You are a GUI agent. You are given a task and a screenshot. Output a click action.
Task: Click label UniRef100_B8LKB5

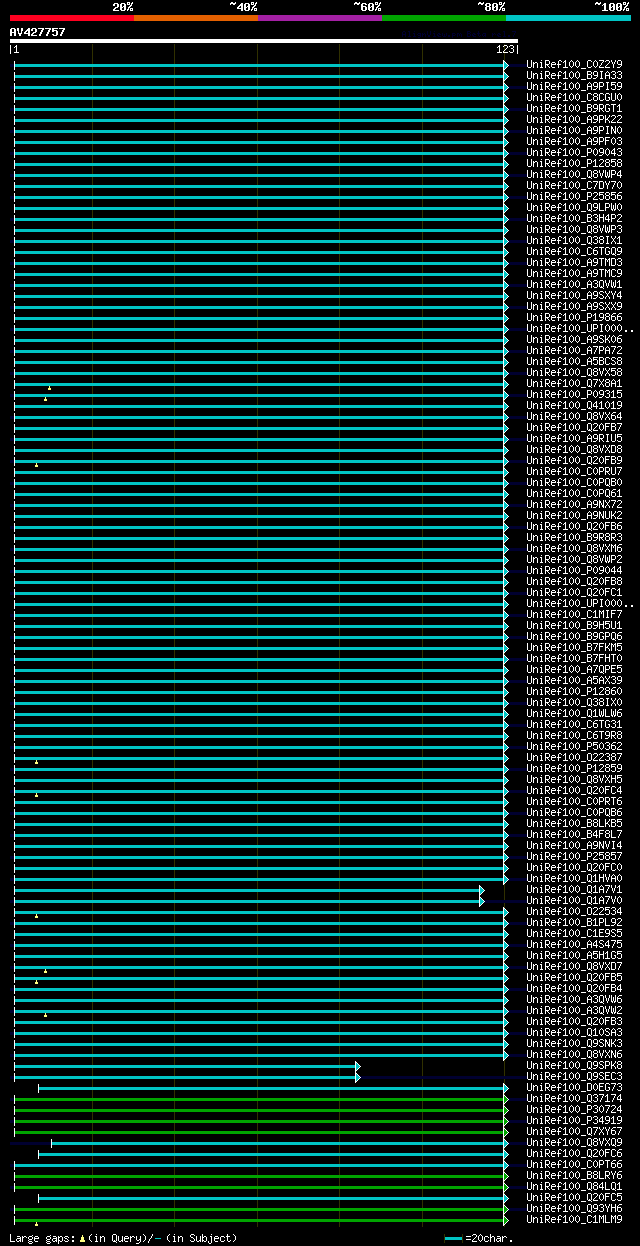point(574,823)
